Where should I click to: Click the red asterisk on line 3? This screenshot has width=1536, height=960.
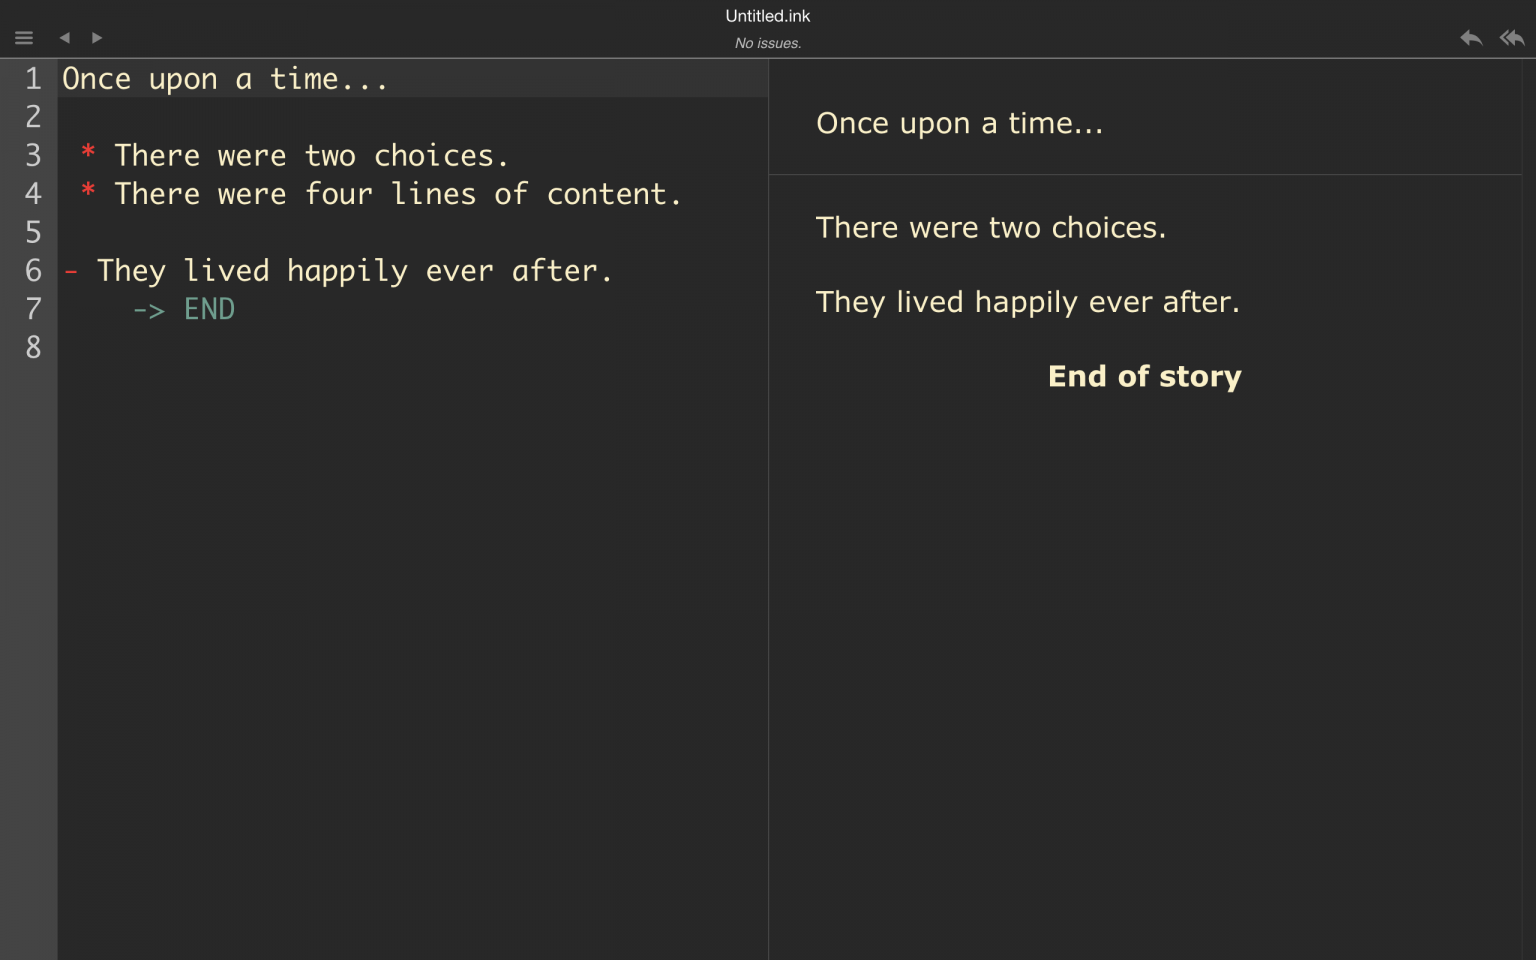coord(86,155)
